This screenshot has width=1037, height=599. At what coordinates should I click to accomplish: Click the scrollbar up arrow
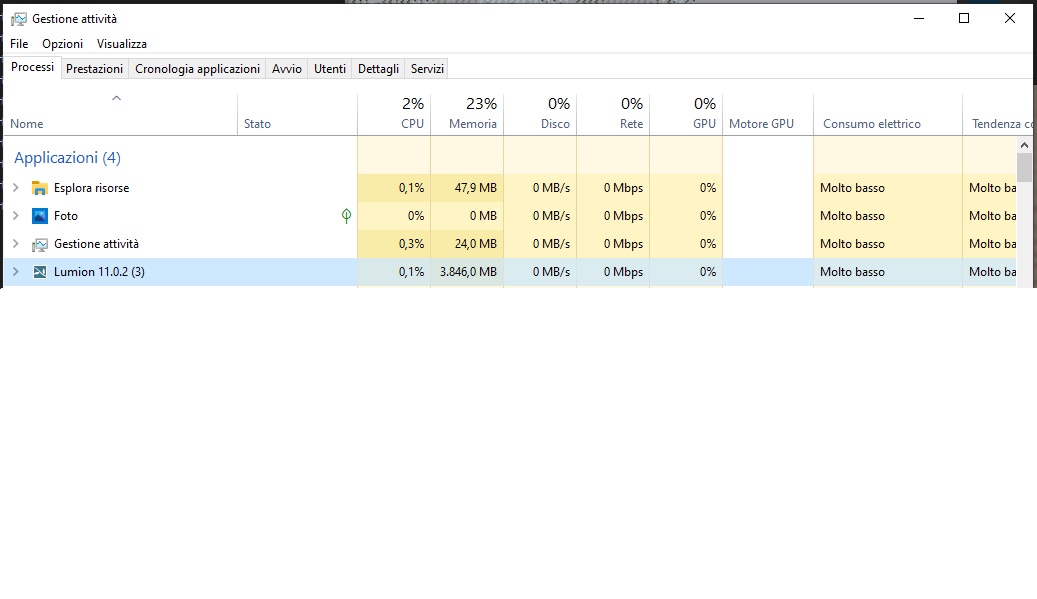[1024, 145]
